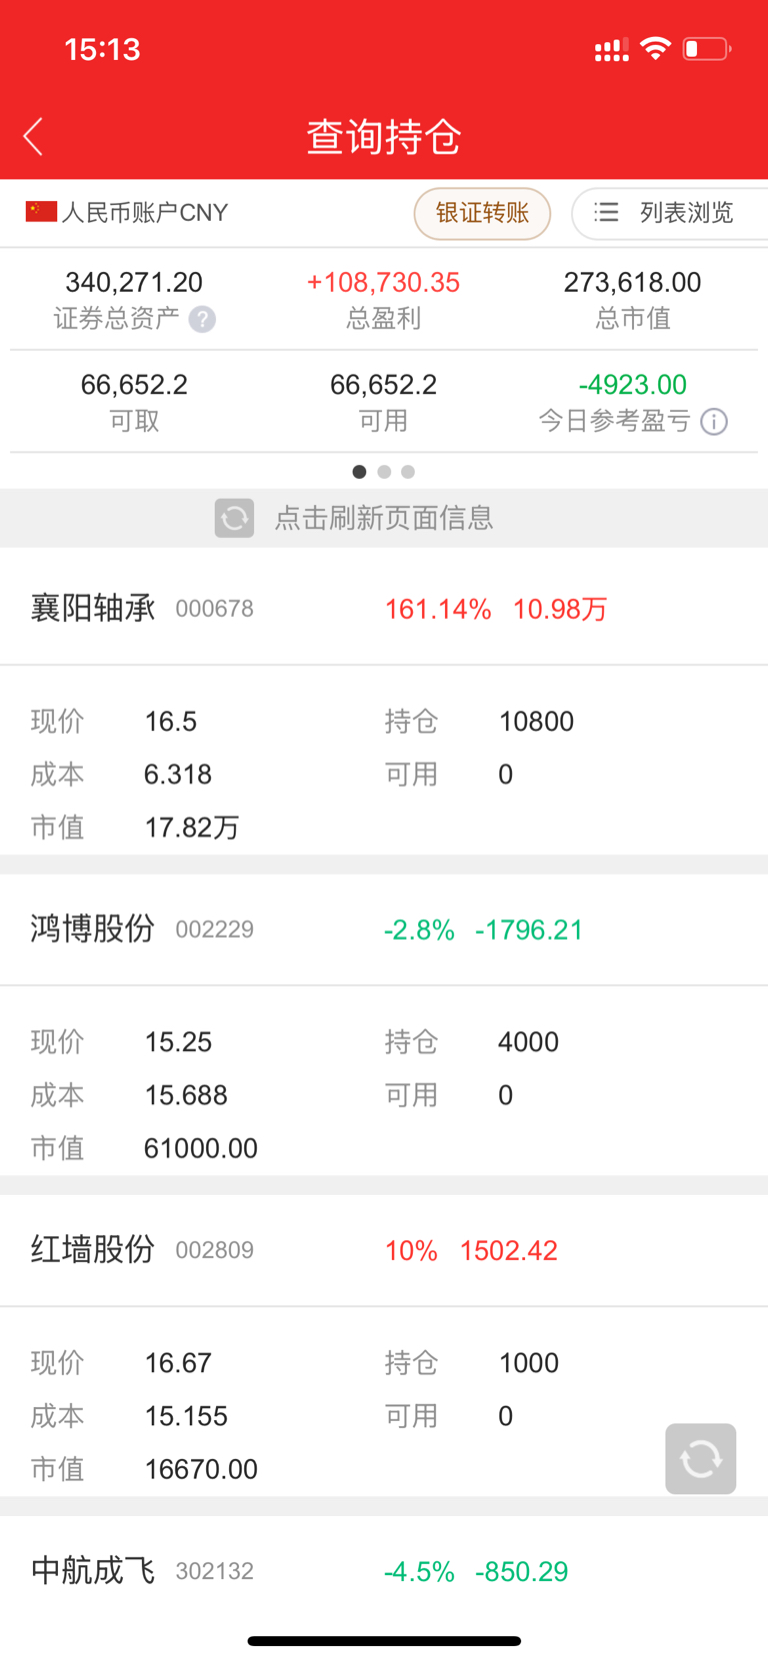Tap the back arrow in header

coord(33,137)
